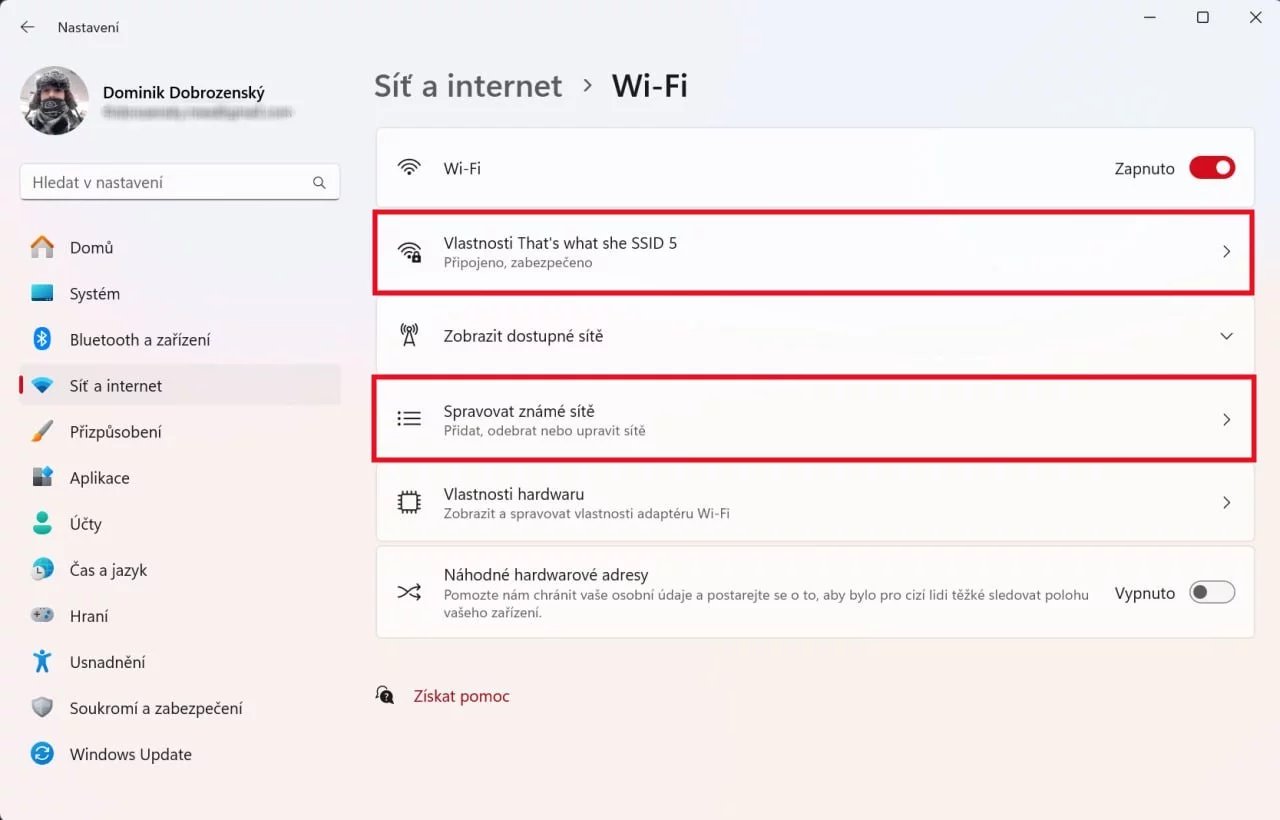The width and height of the screenshot is (1280, 820).
Task: Open Vlastnosti hardwaru via chevron
Action: [1227, 503]
